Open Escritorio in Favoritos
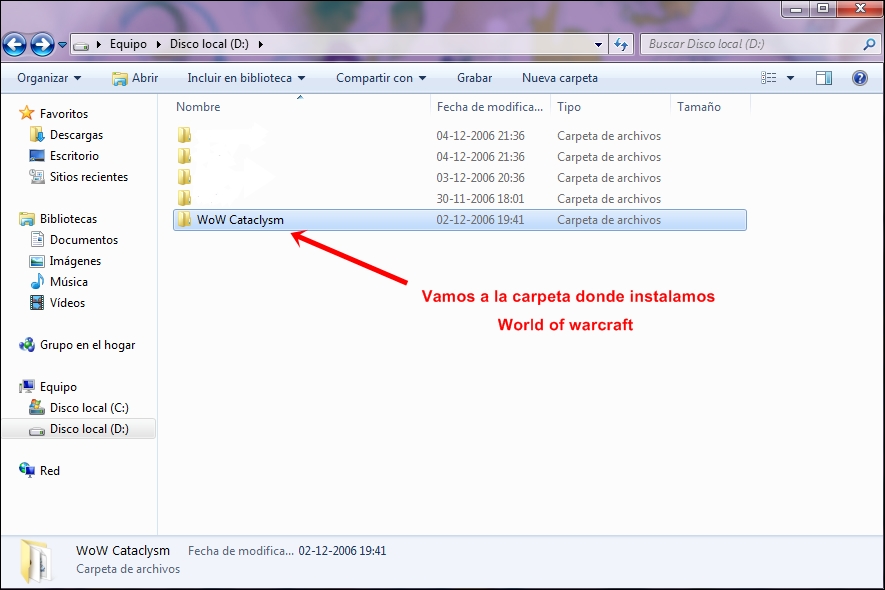This screenshot has height=590, width=885. (x=74, y=156)
